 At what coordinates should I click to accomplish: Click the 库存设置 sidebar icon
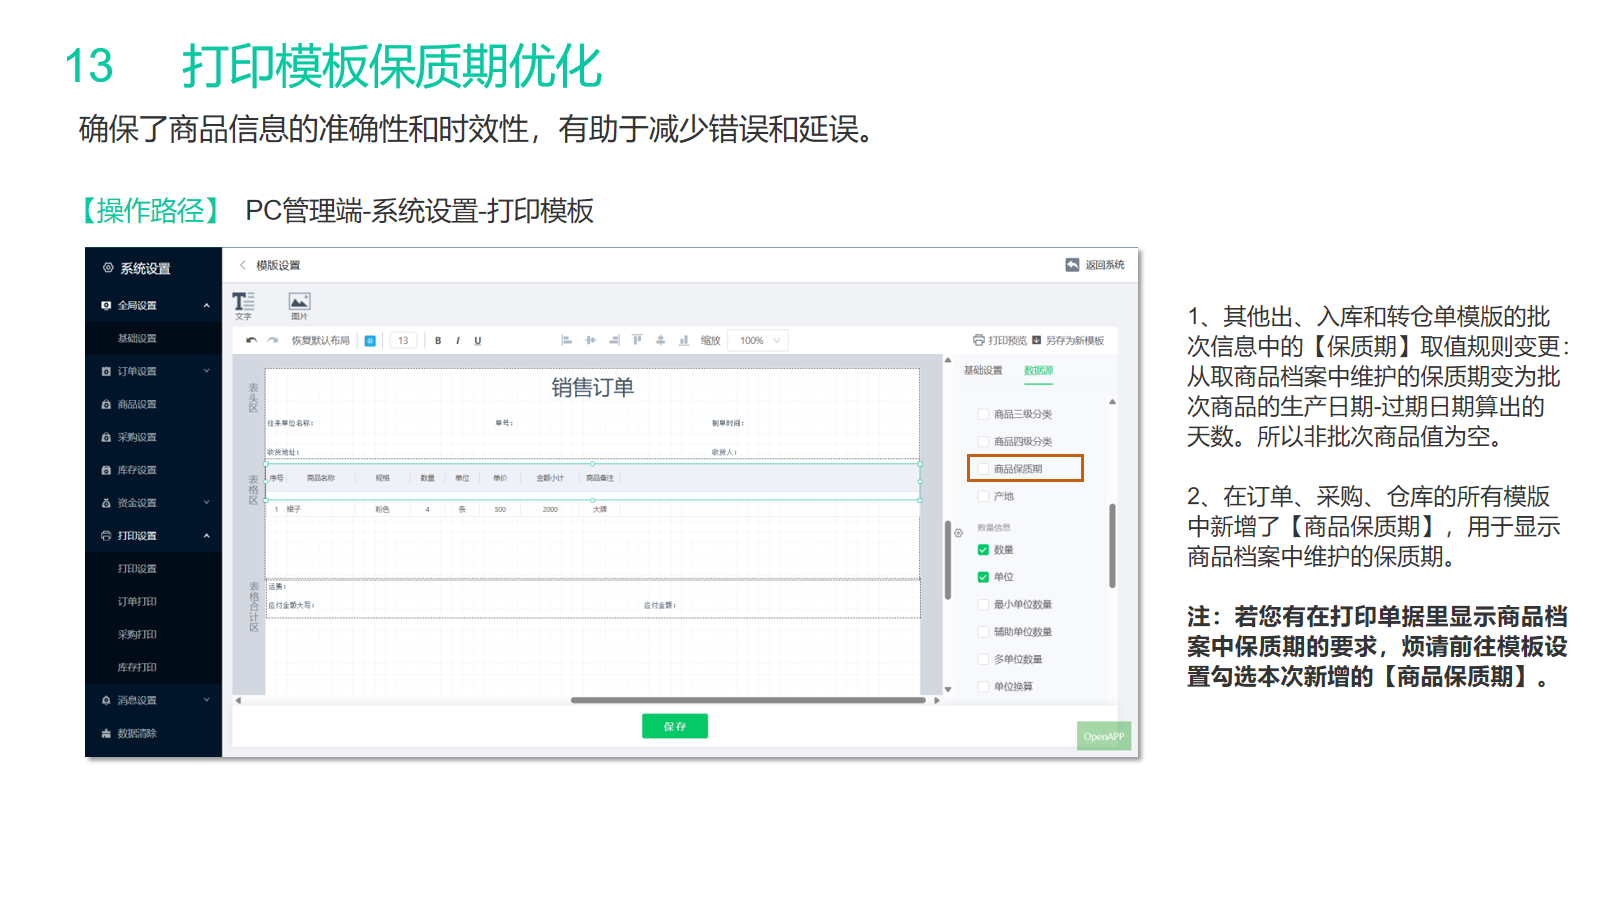[106, 470]
